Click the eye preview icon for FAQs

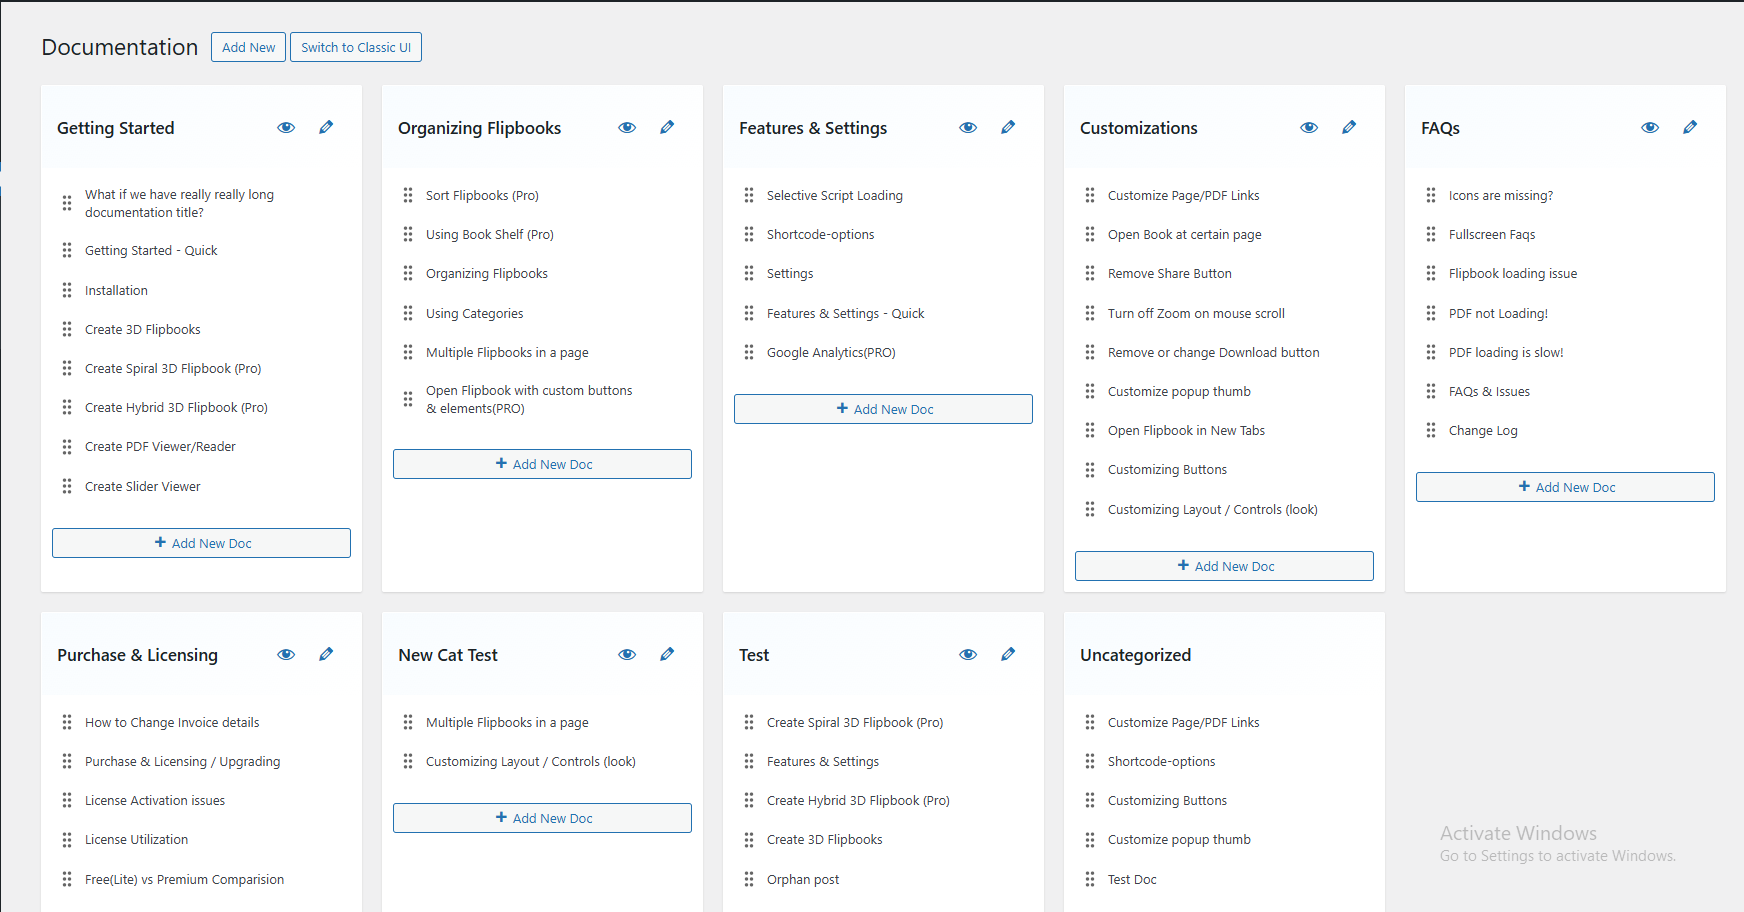click(x=1650, y=127)
